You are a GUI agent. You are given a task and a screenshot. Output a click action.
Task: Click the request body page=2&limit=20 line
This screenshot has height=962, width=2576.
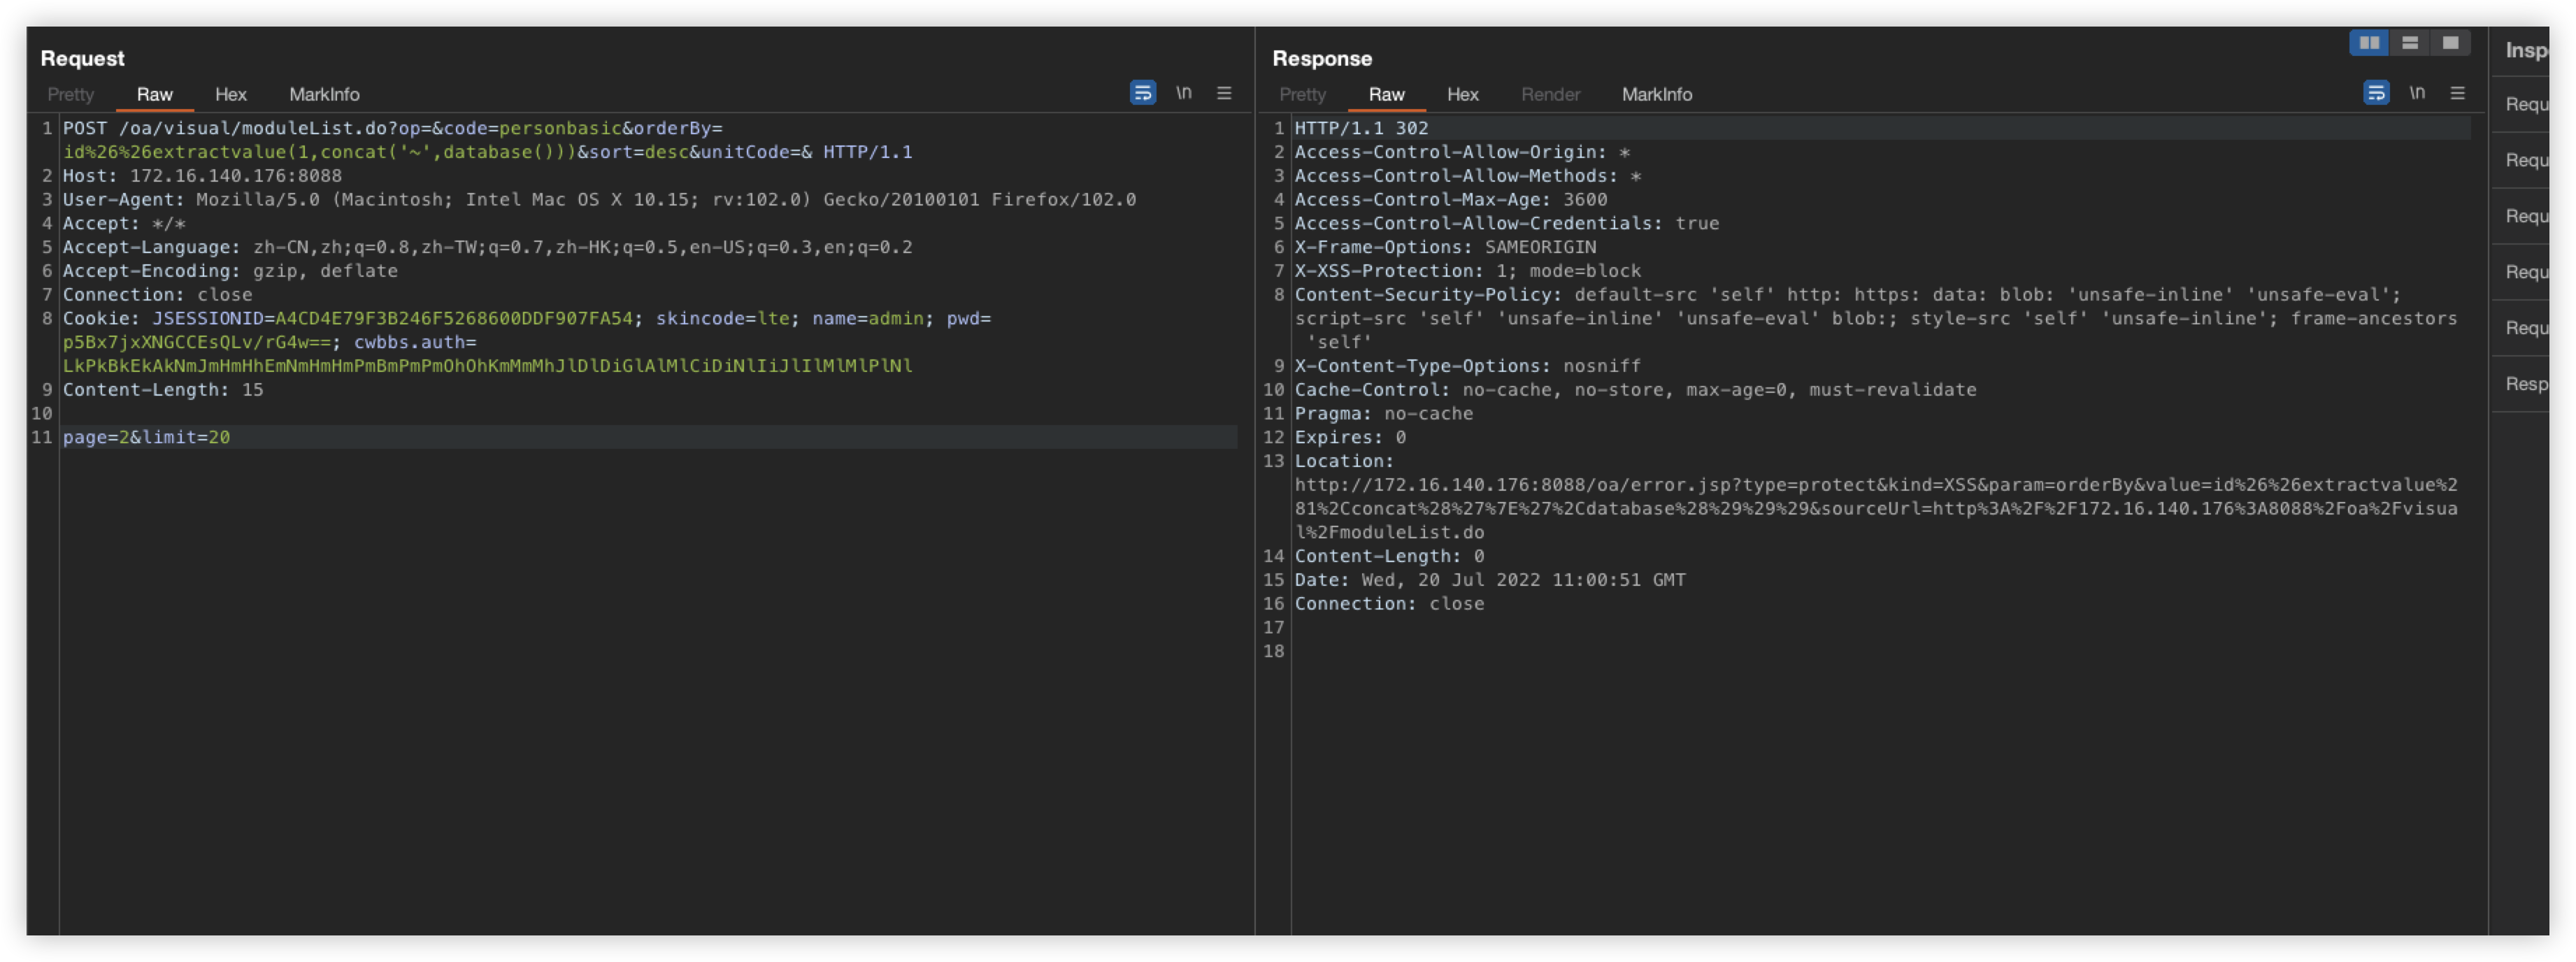pyautogui.click(x=146, y=437)
